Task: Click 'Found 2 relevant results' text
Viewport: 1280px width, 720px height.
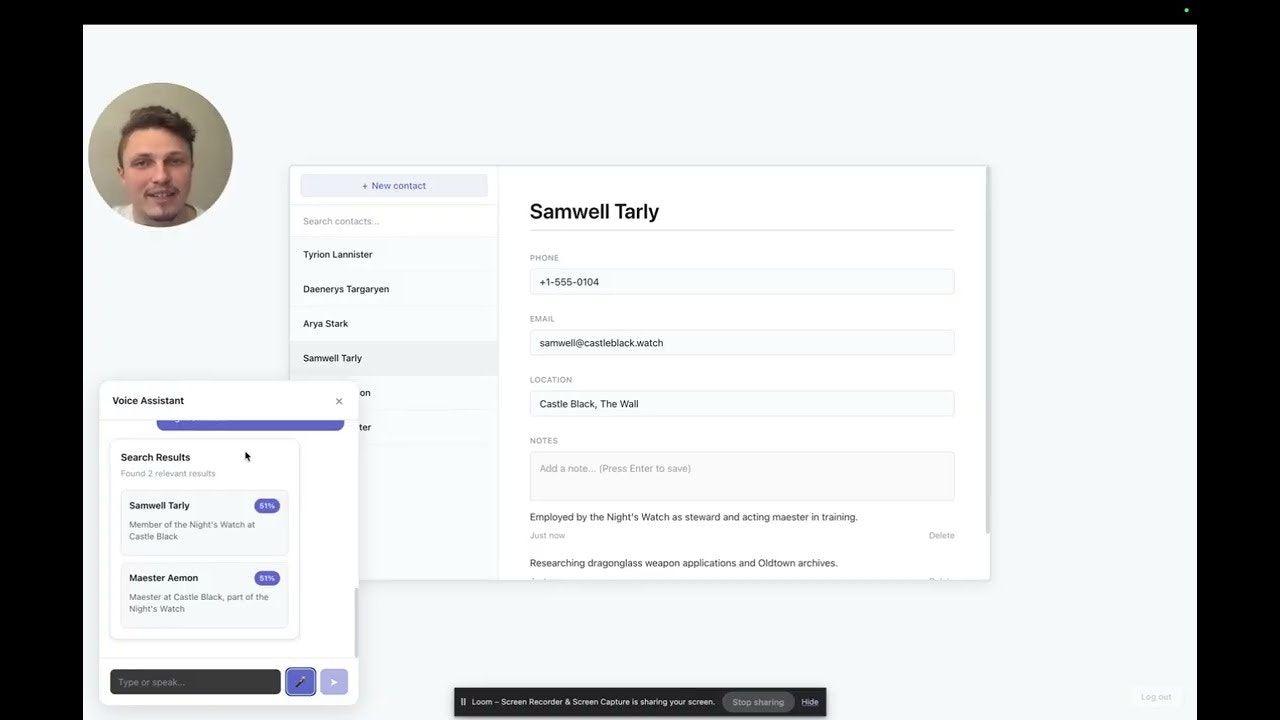Action: [168, 474]
